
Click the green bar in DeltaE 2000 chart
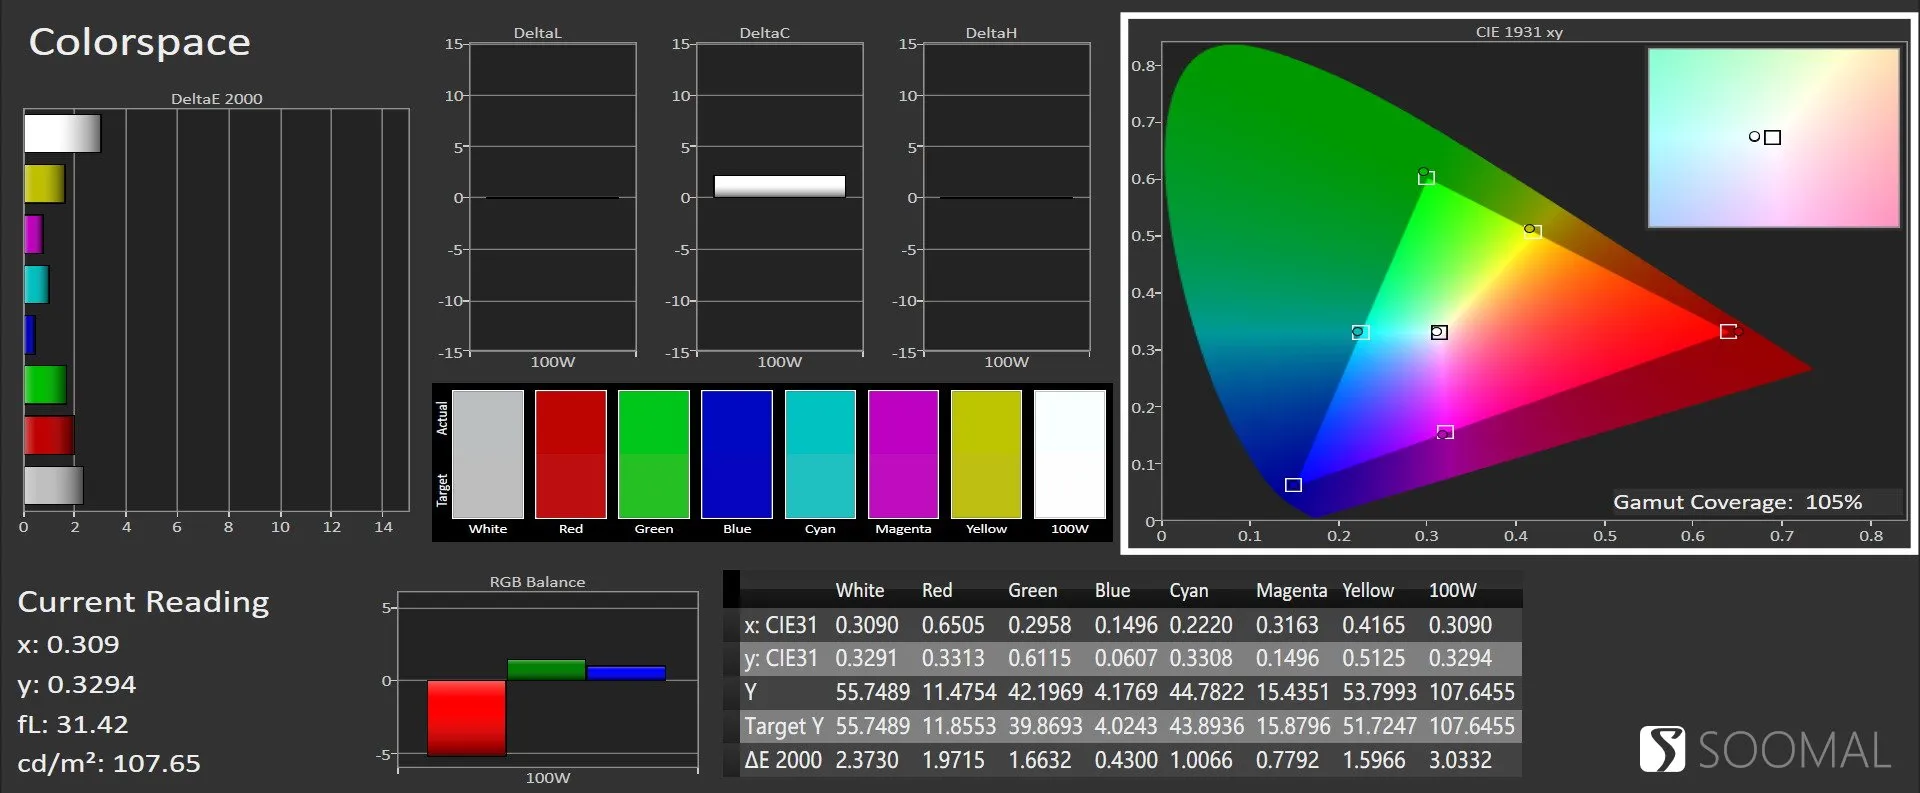click(x=45, y=385)
